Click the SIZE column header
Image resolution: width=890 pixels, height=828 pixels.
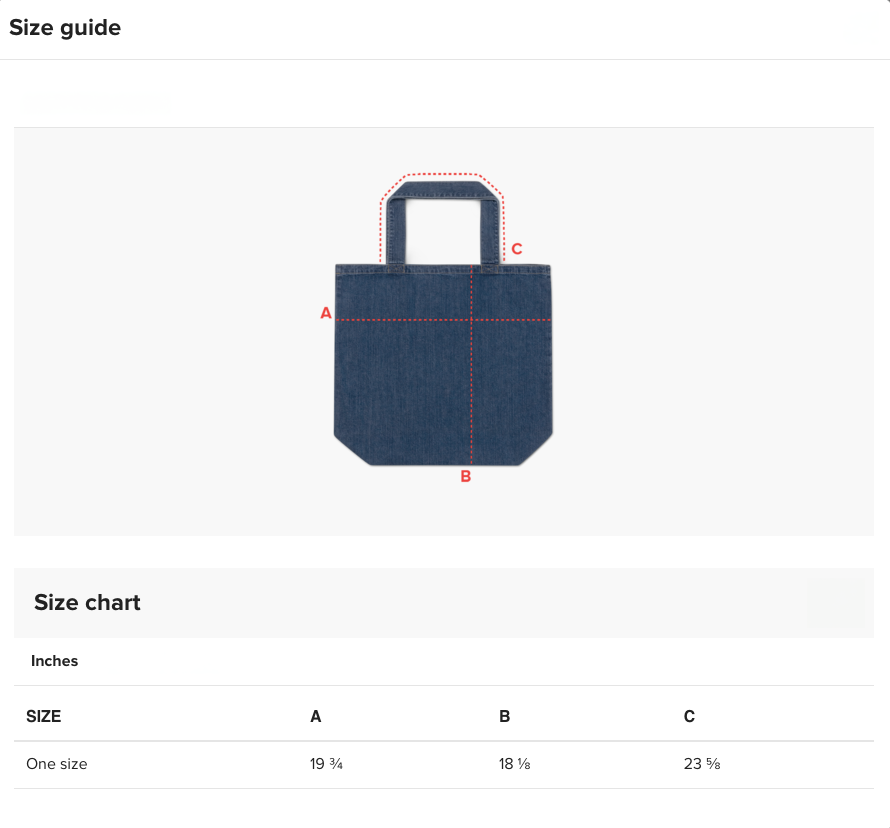coord(44,716)
